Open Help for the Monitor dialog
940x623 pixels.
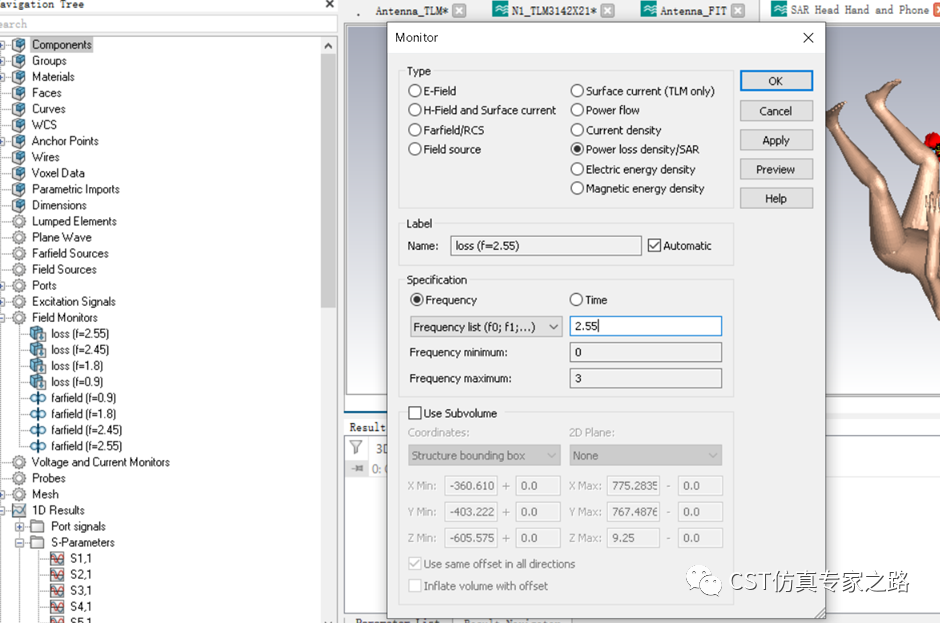tap(776, 198)
